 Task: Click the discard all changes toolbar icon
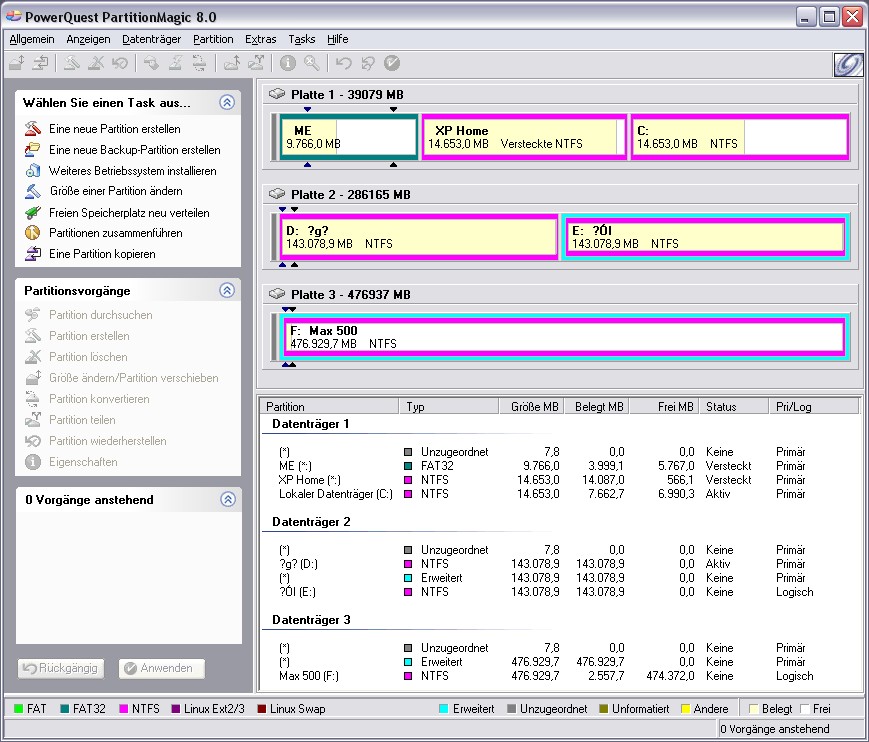tap(368, 63)
